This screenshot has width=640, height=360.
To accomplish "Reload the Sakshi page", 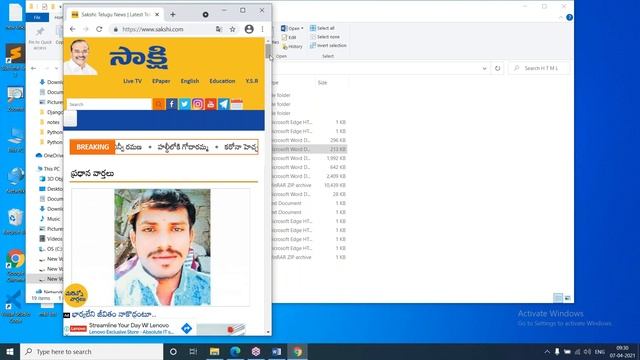I will [99, 29].
